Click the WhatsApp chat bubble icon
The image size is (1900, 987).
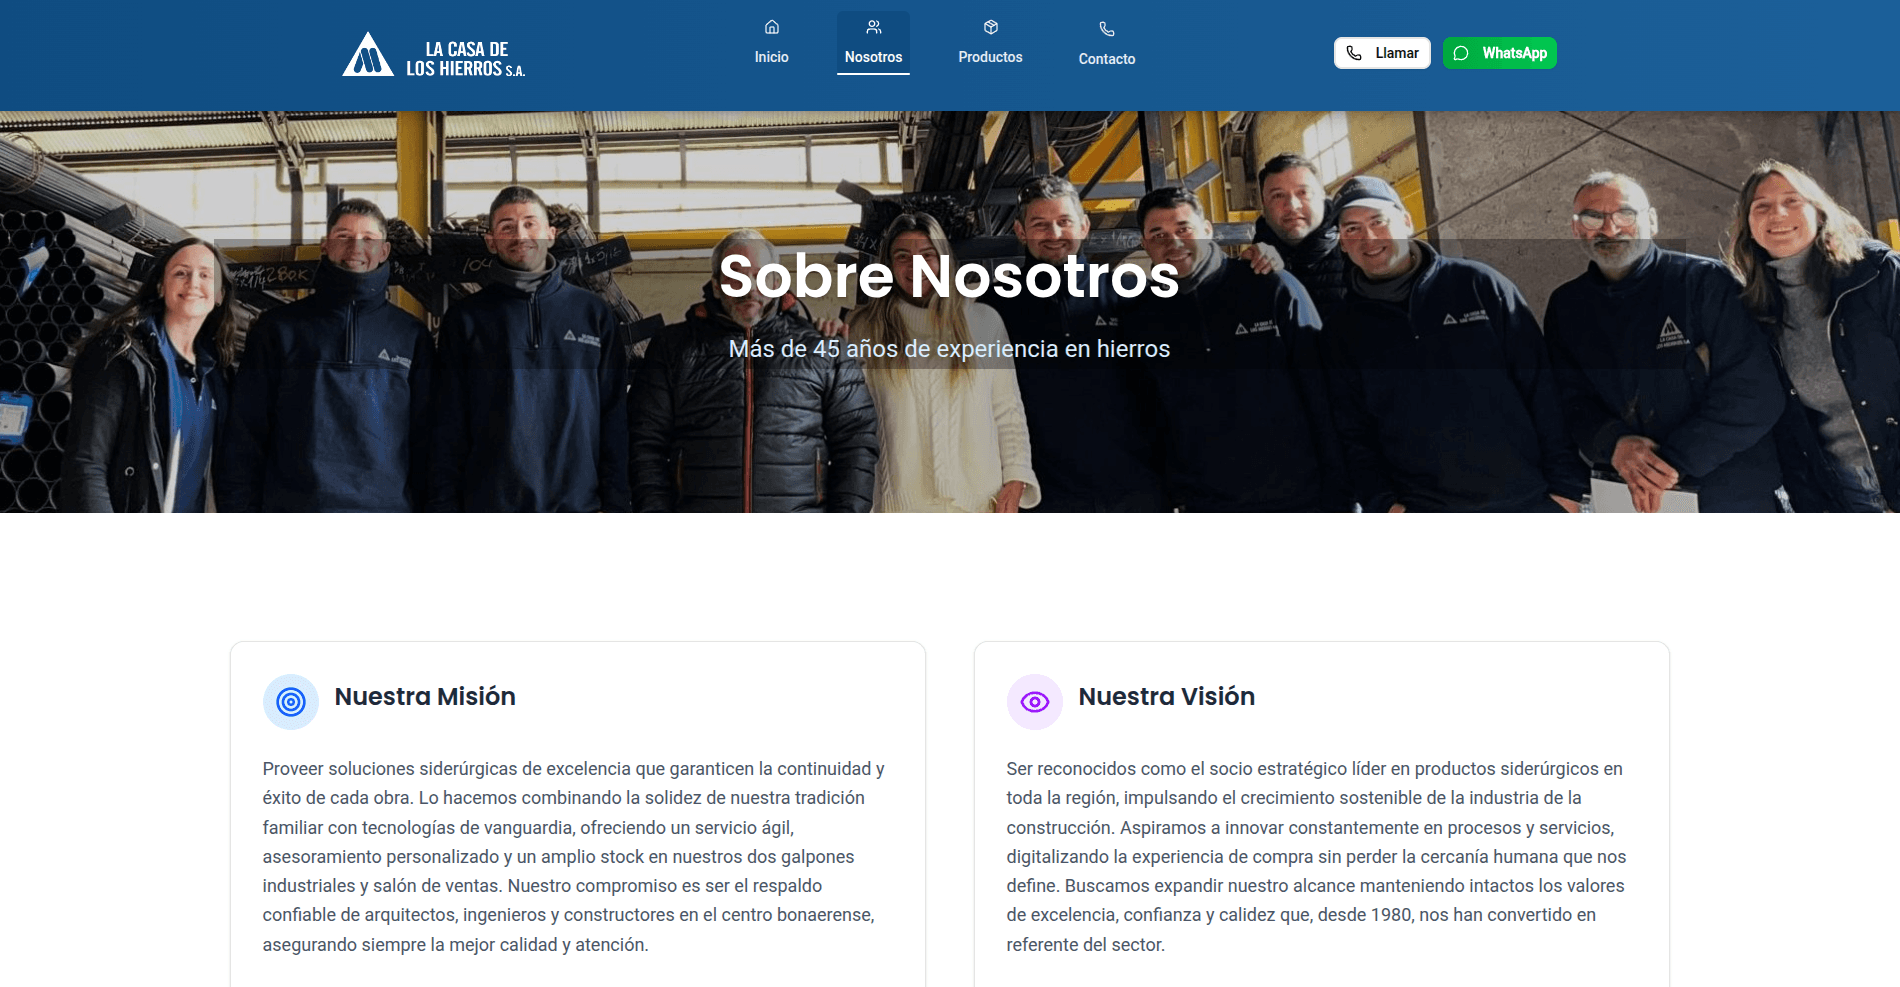click(x=1461, y=53)
